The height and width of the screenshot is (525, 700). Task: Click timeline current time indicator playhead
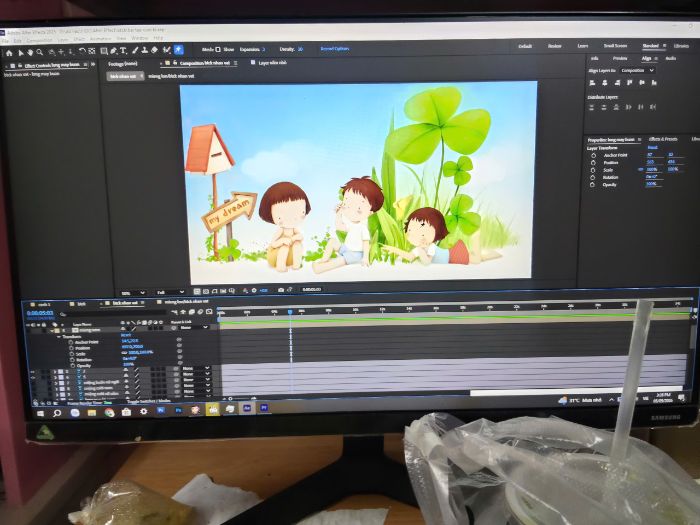[290, 312]
